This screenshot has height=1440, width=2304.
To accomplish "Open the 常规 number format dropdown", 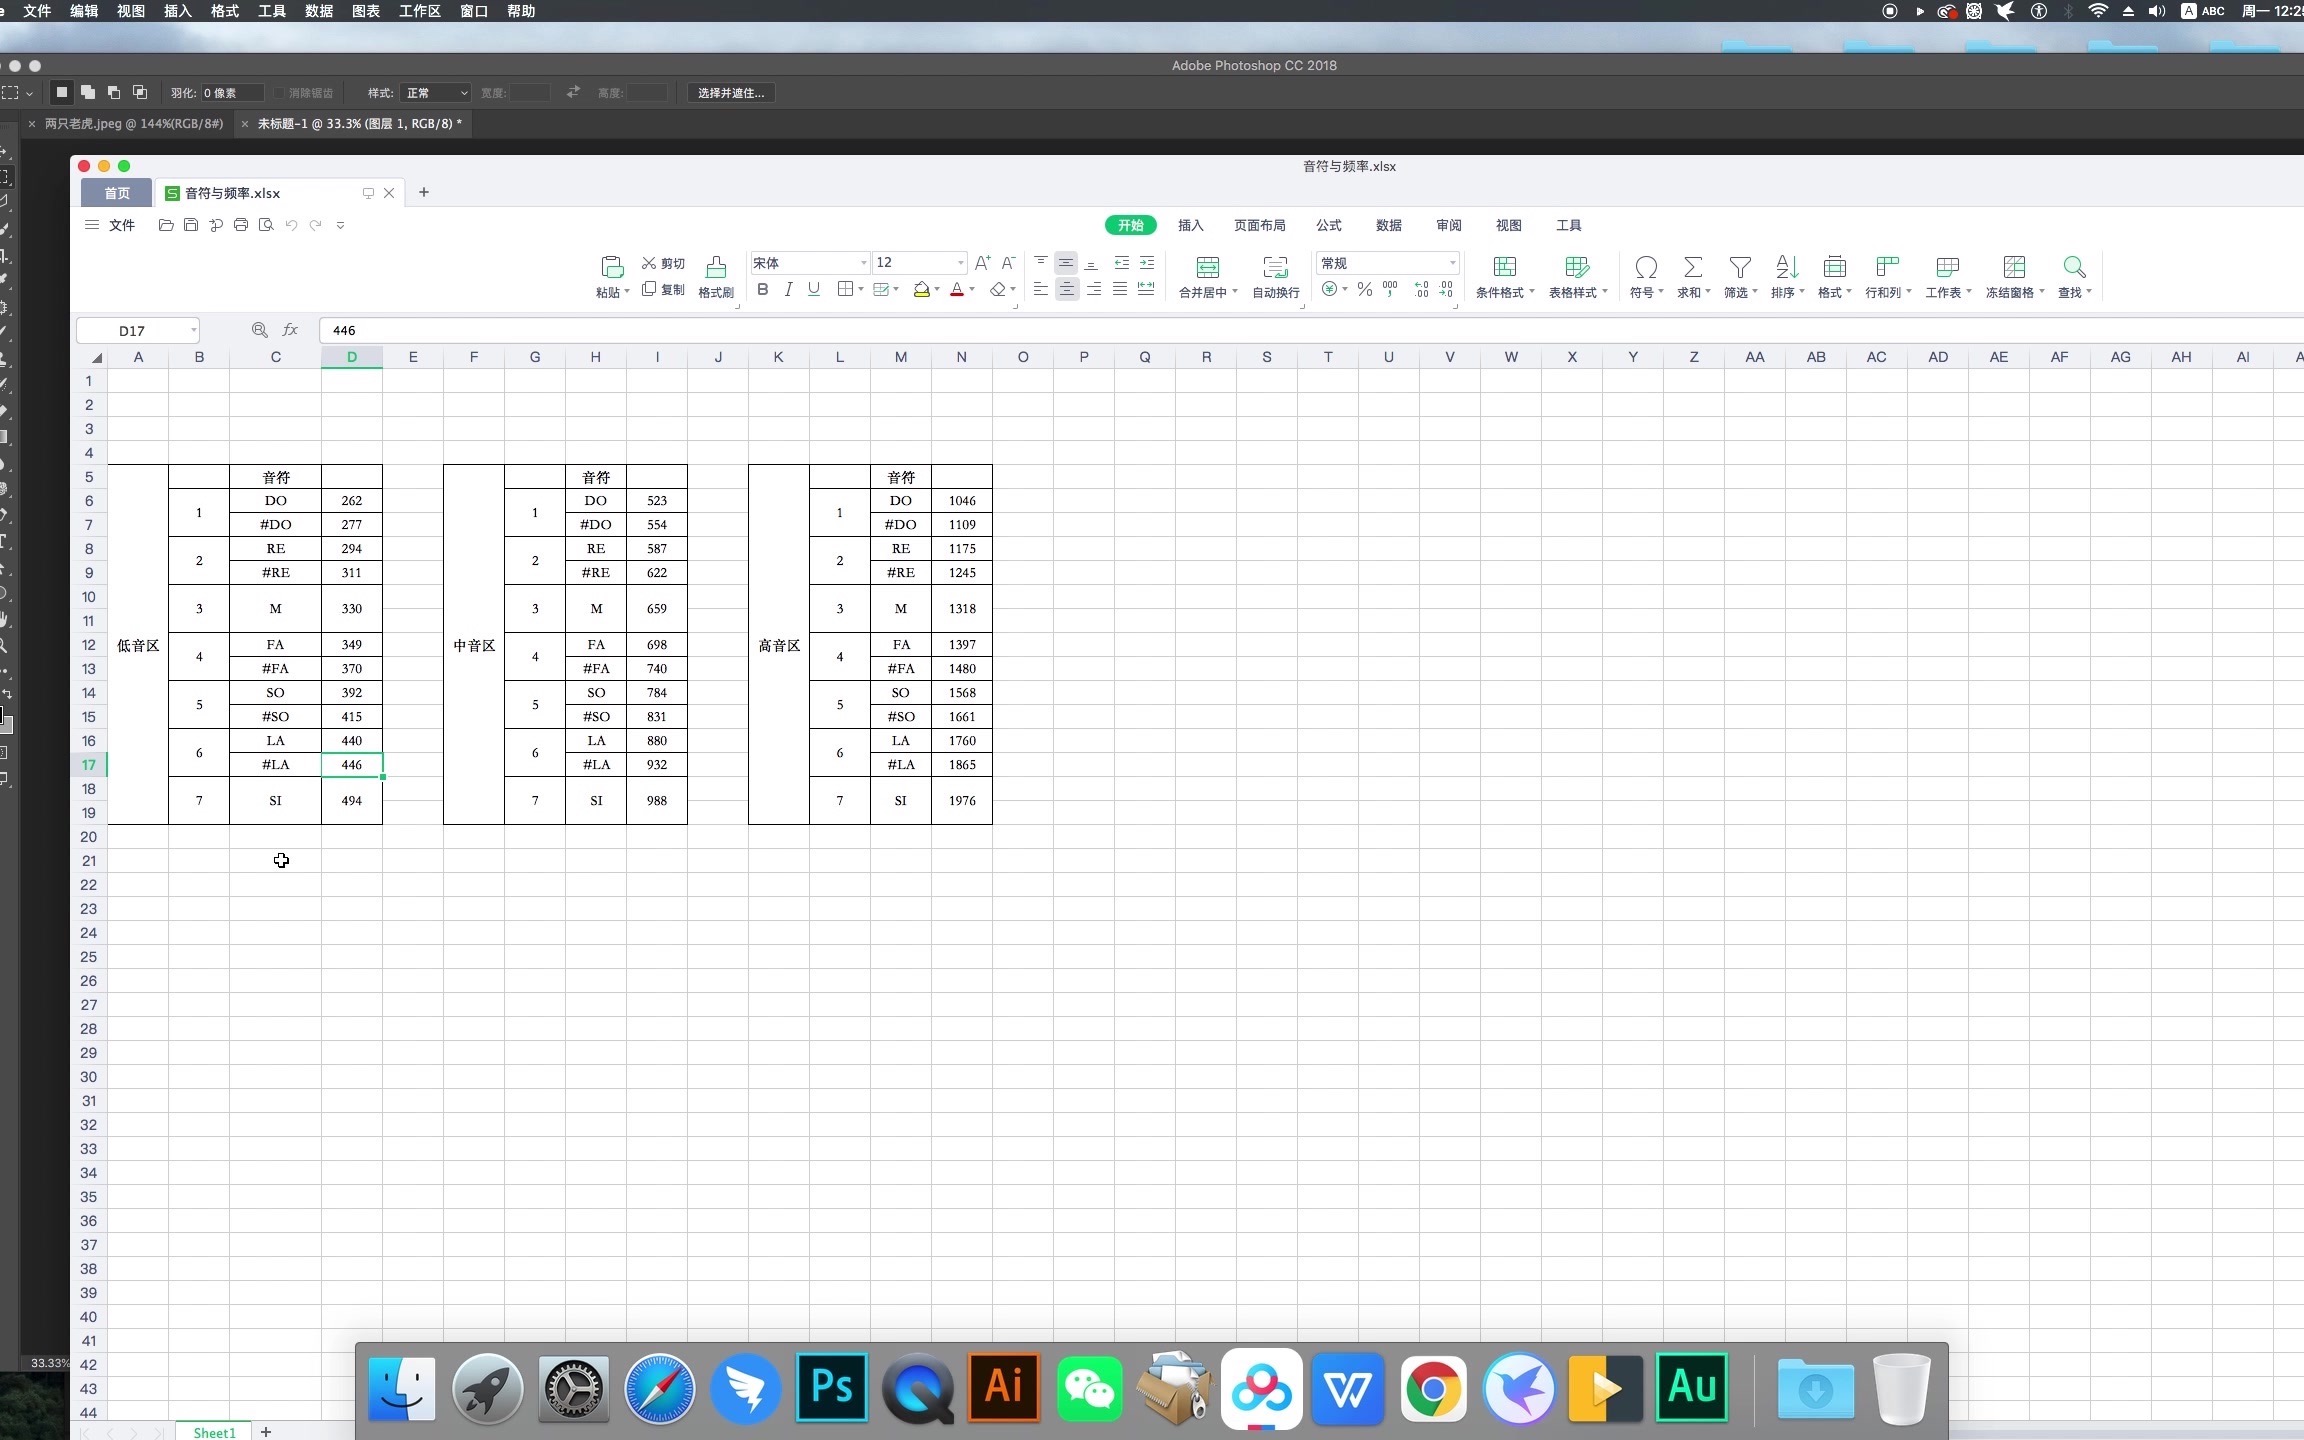I will pos(1452,263).
